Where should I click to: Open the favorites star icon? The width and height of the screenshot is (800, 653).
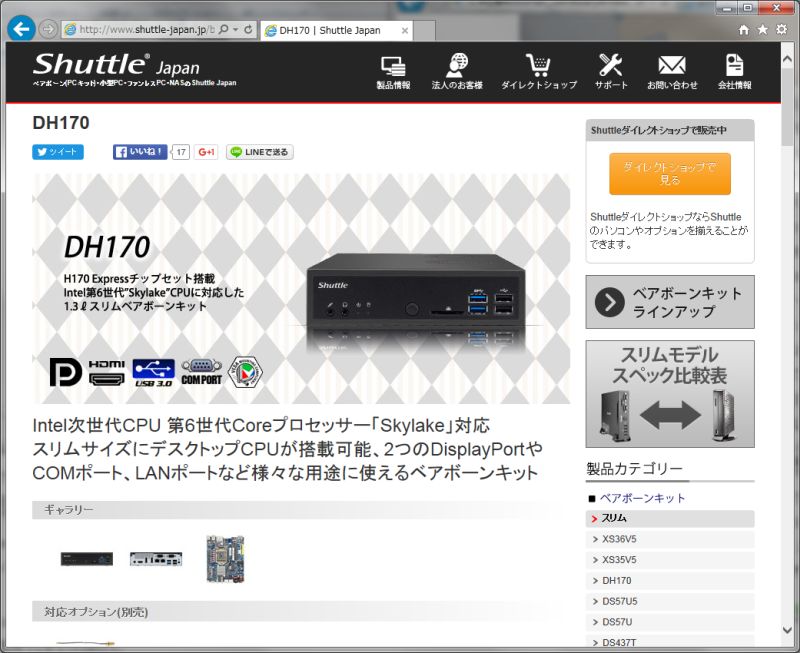(x=763, y=30)
